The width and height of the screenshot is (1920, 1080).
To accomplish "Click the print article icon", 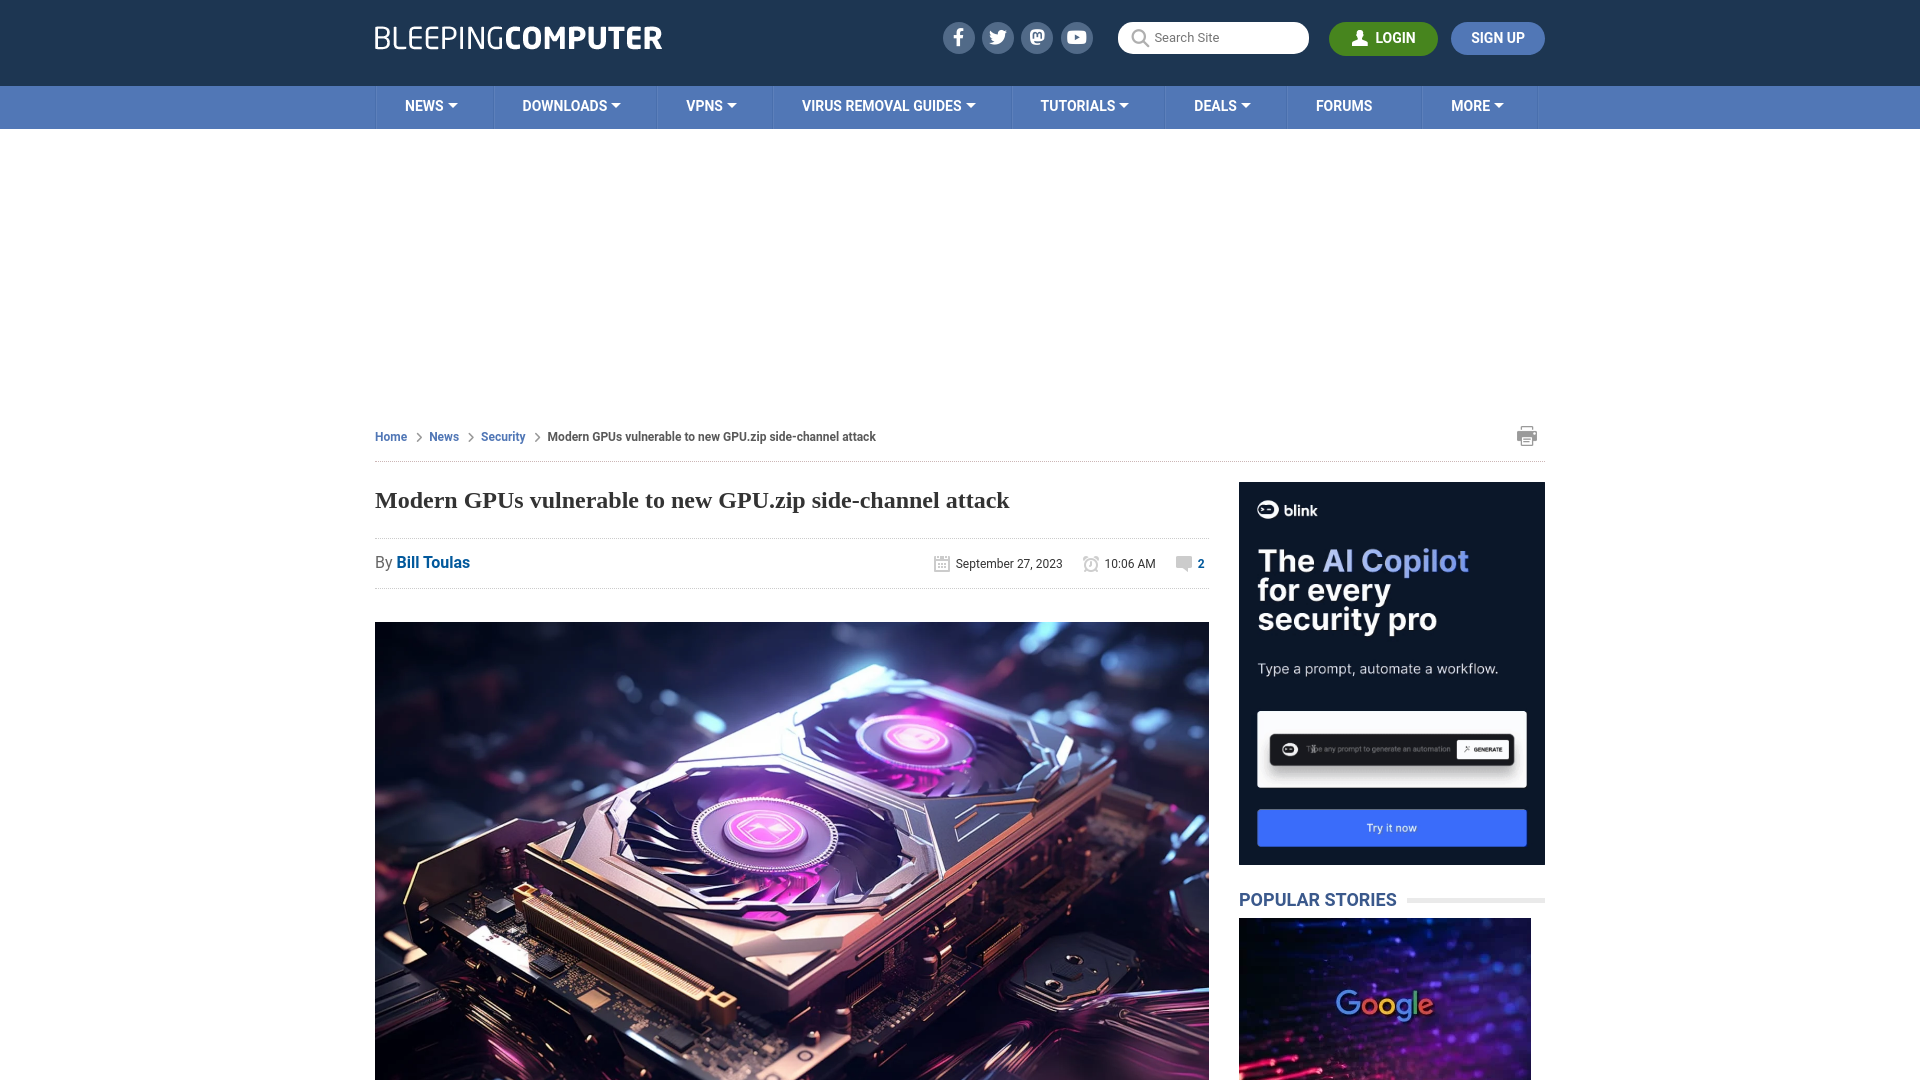I will pyautogui.click(x=1526, y=435).
